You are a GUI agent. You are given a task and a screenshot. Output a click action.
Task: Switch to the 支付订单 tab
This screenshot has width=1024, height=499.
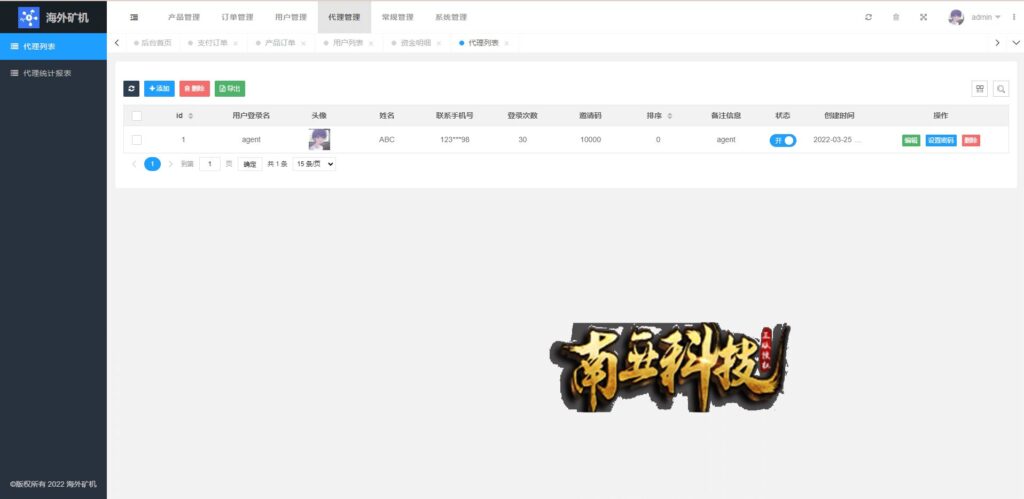pyautogui.click(x=212, y=43)
